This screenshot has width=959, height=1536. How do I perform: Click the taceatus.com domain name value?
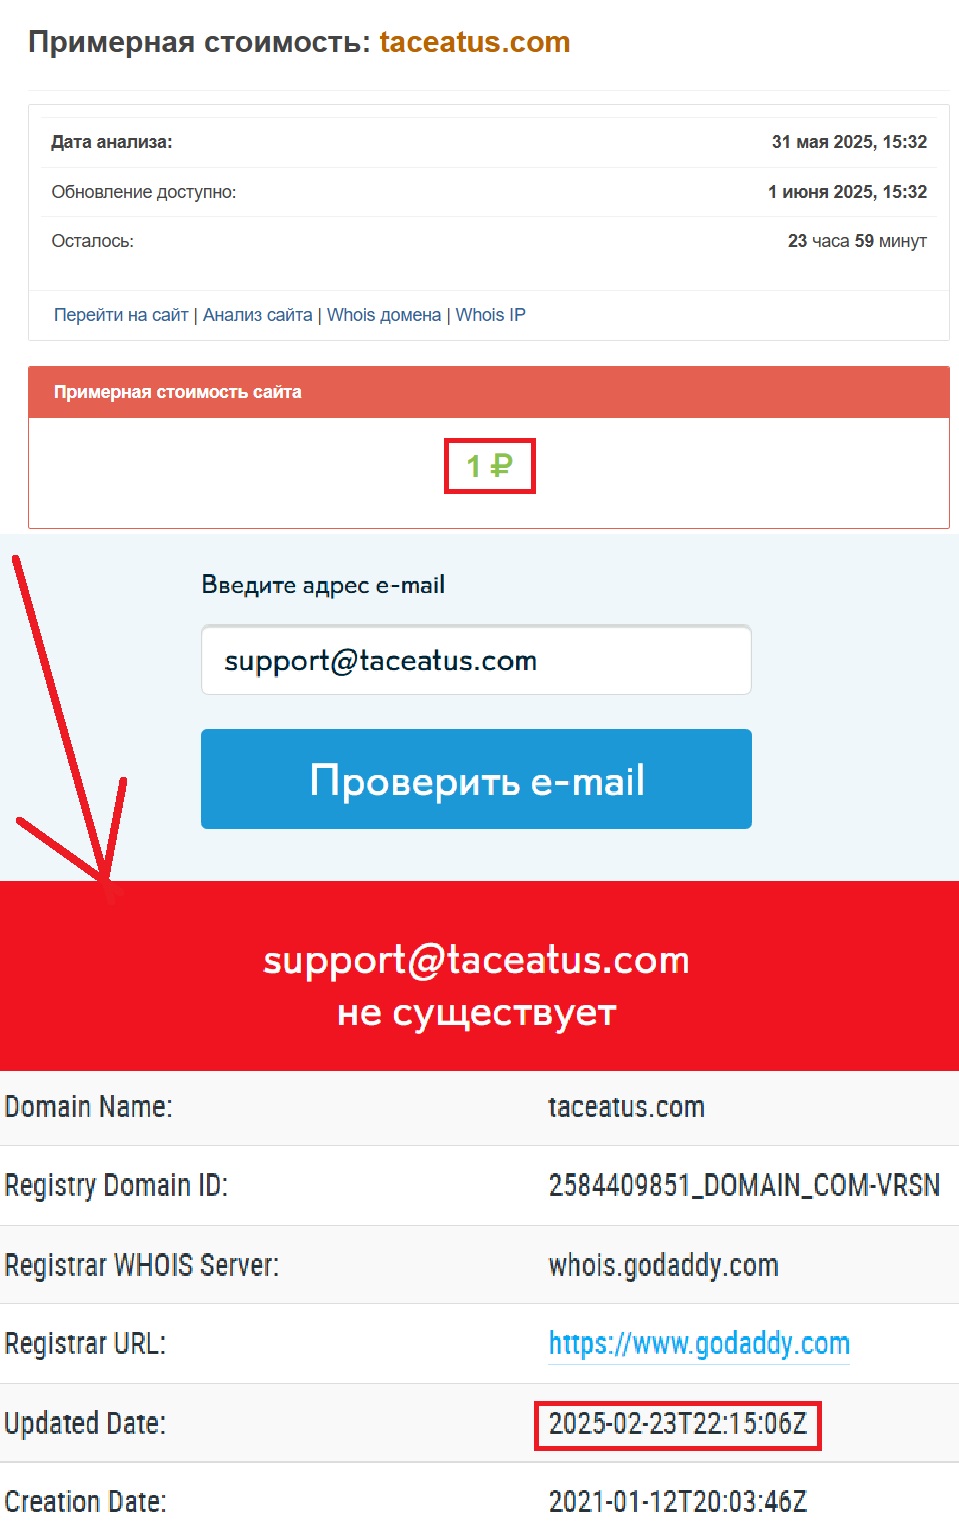click(x=626, y=1107)
